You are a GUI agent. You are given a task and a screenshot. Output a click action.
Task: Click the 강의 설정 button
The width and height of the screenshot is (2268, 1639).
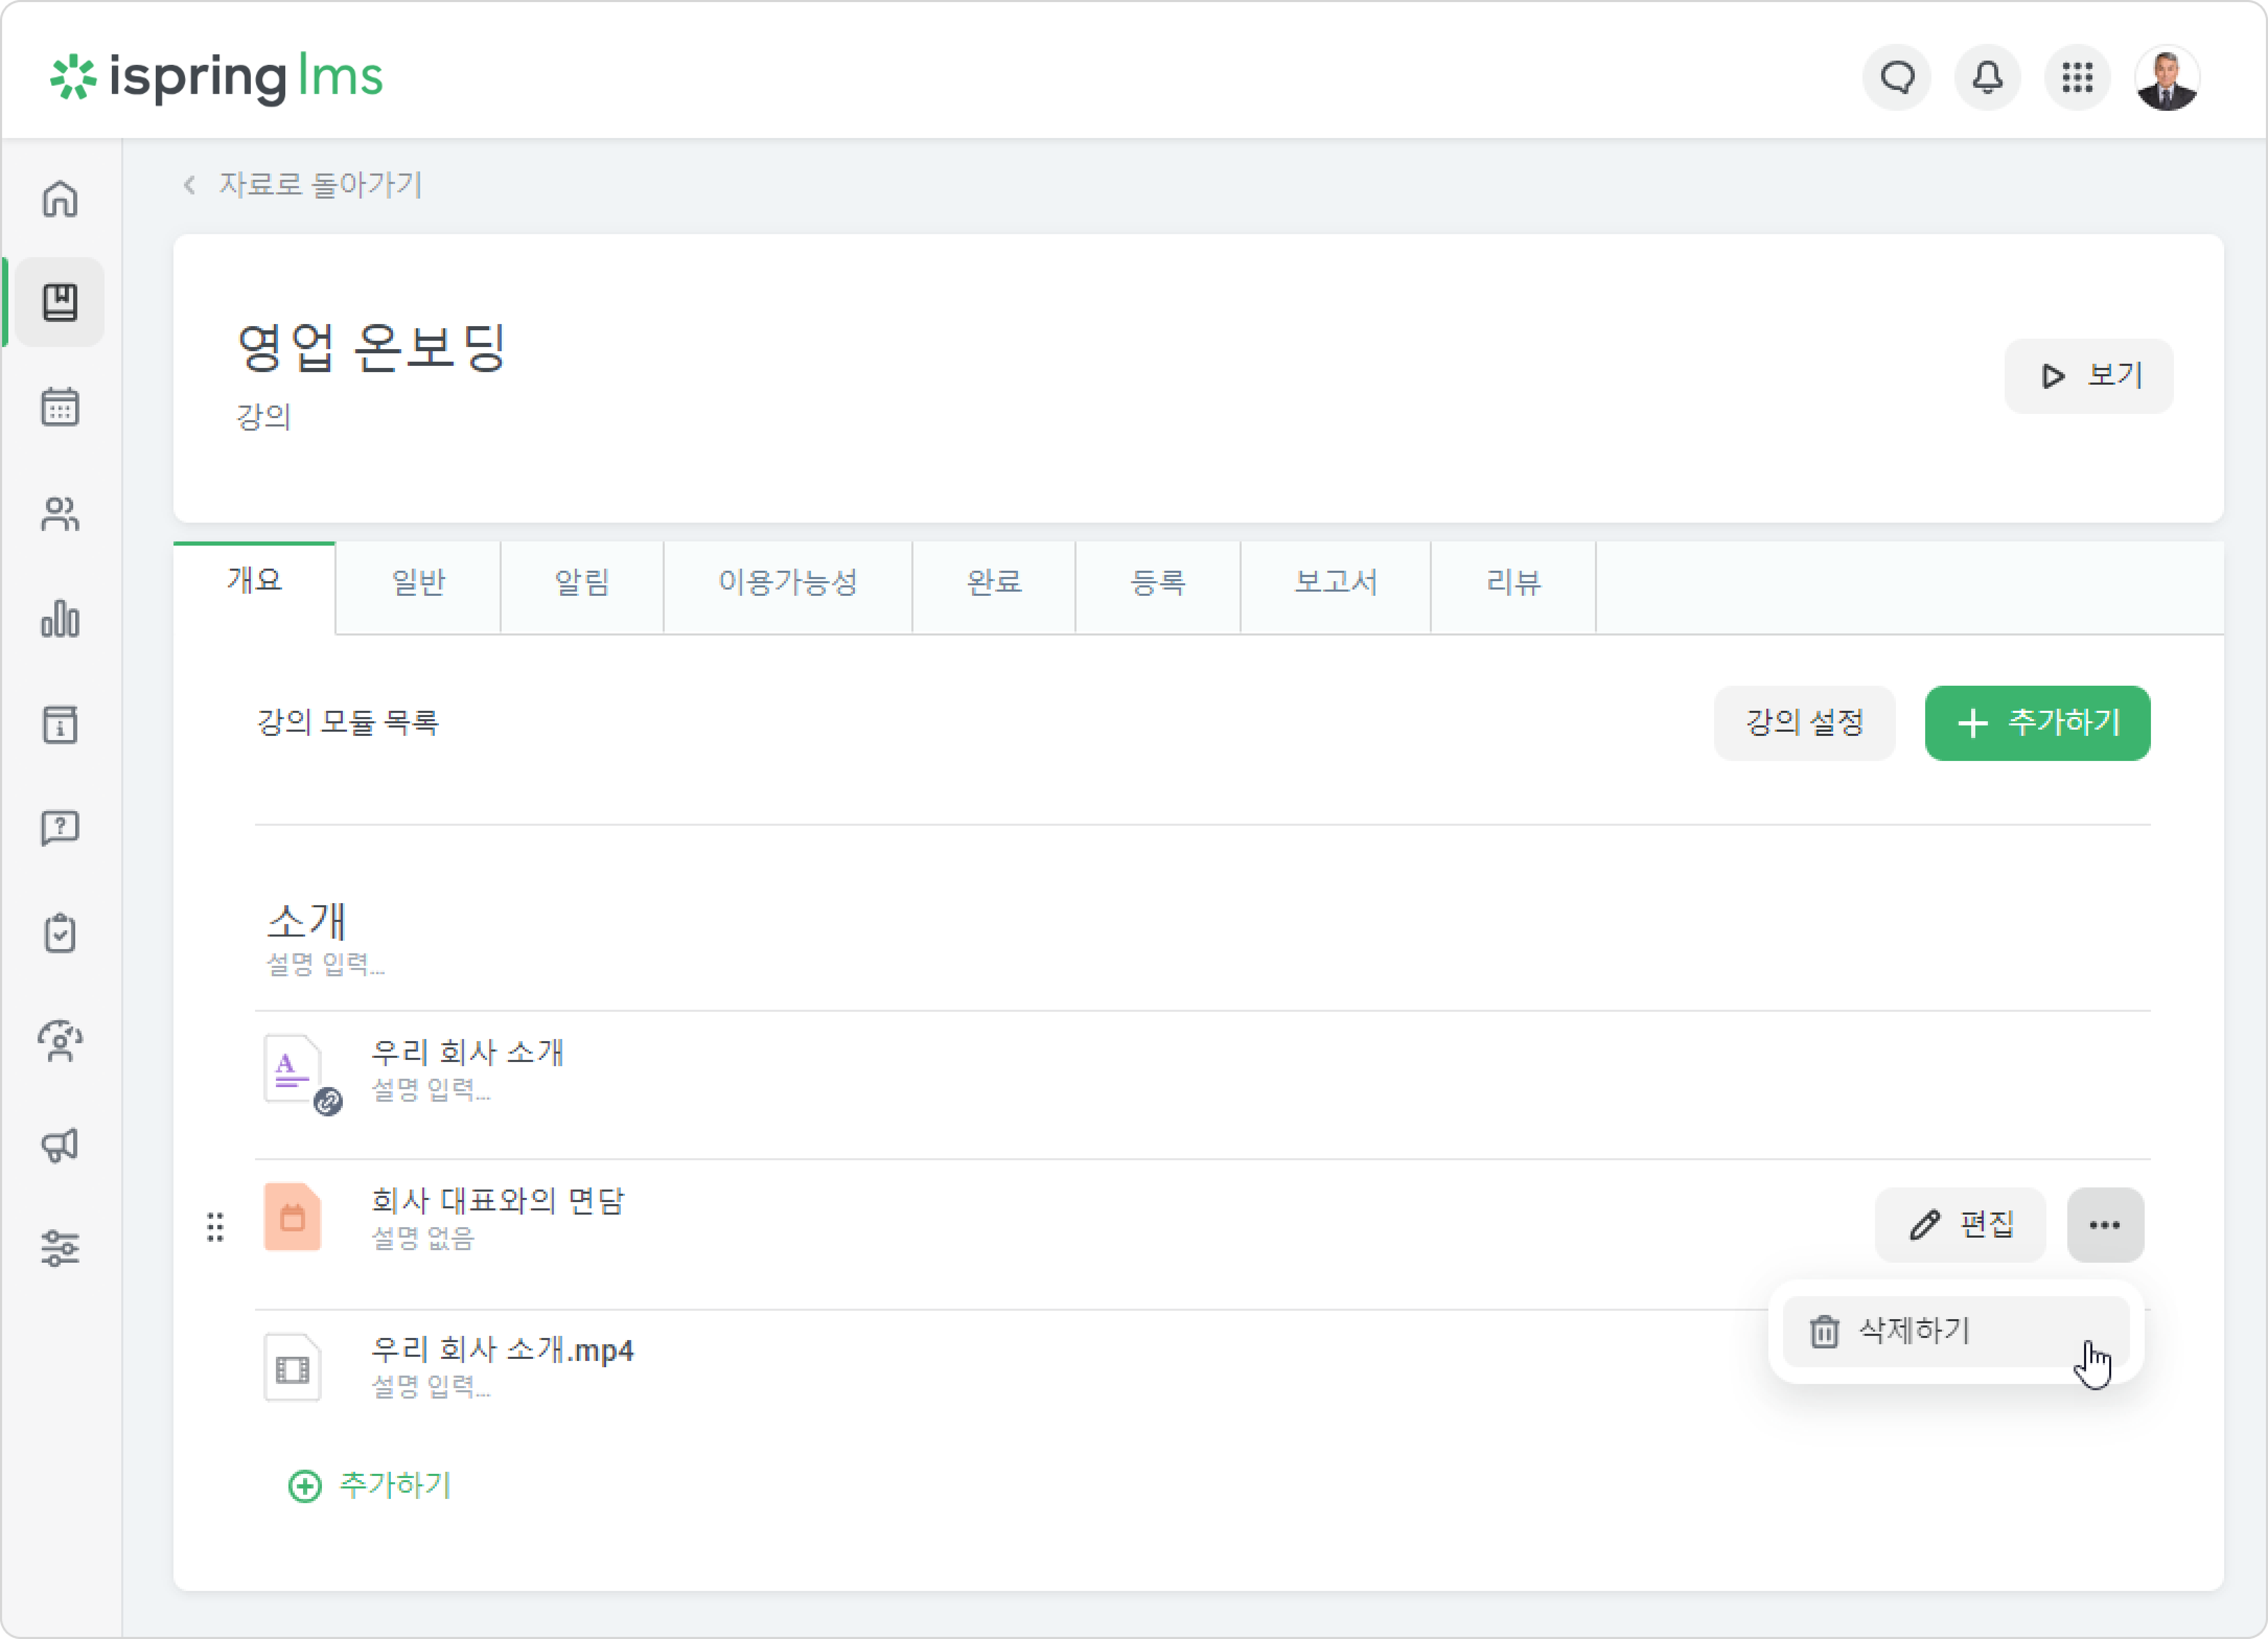(1804, 723)
